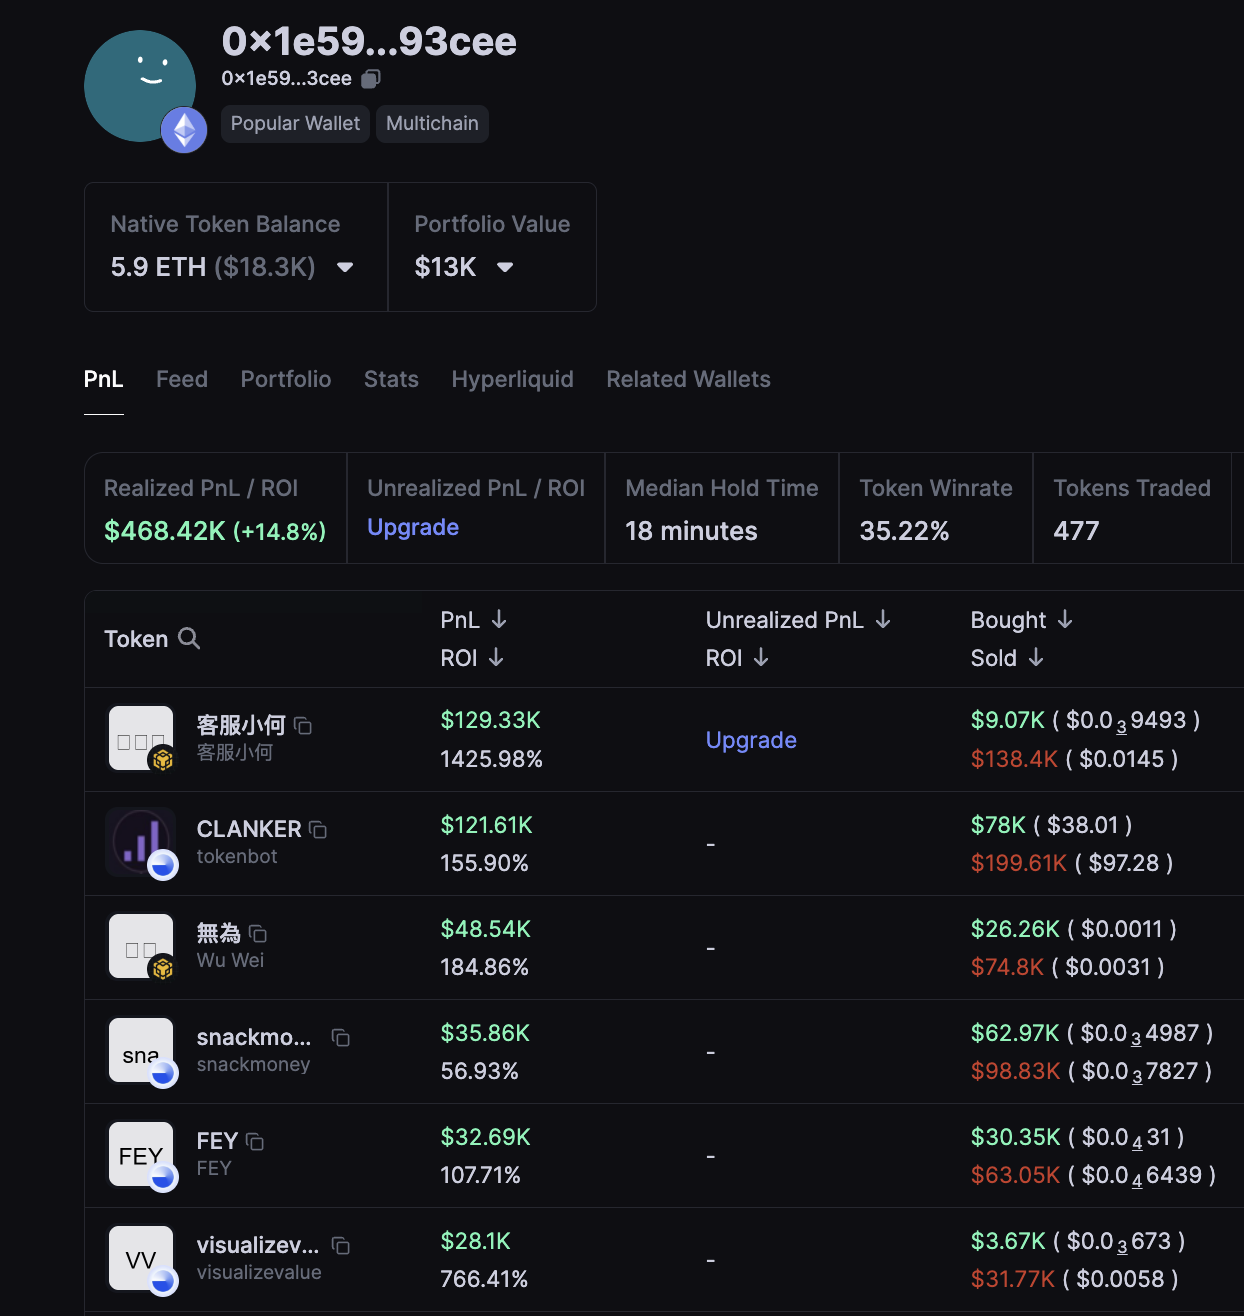Screen dimensions: 1244x1316
Task: Switch to the Portfolio tab
Action: tap(285, 379)
